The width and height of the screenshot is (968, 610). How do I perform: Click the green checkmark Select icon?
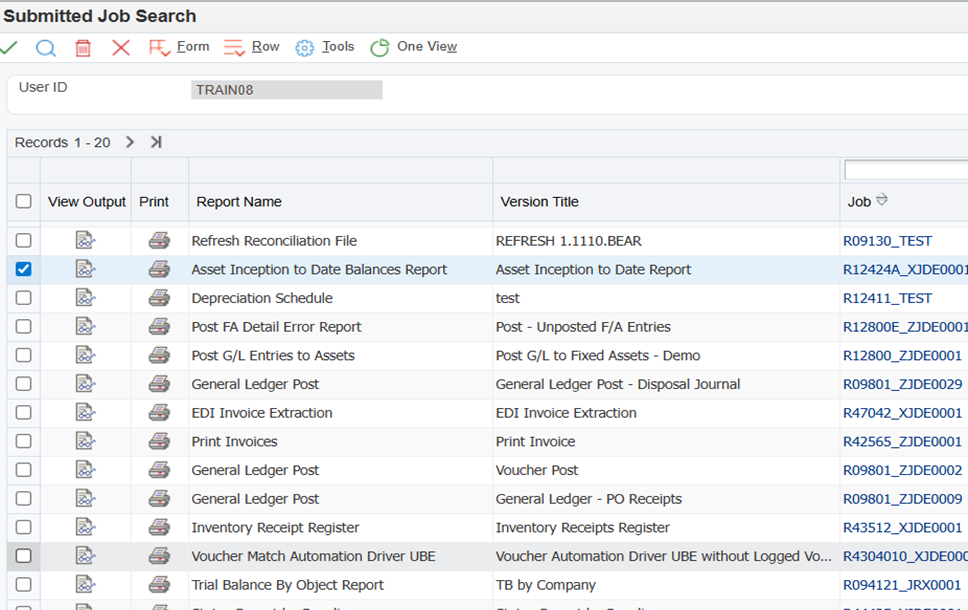click(10, 48)
